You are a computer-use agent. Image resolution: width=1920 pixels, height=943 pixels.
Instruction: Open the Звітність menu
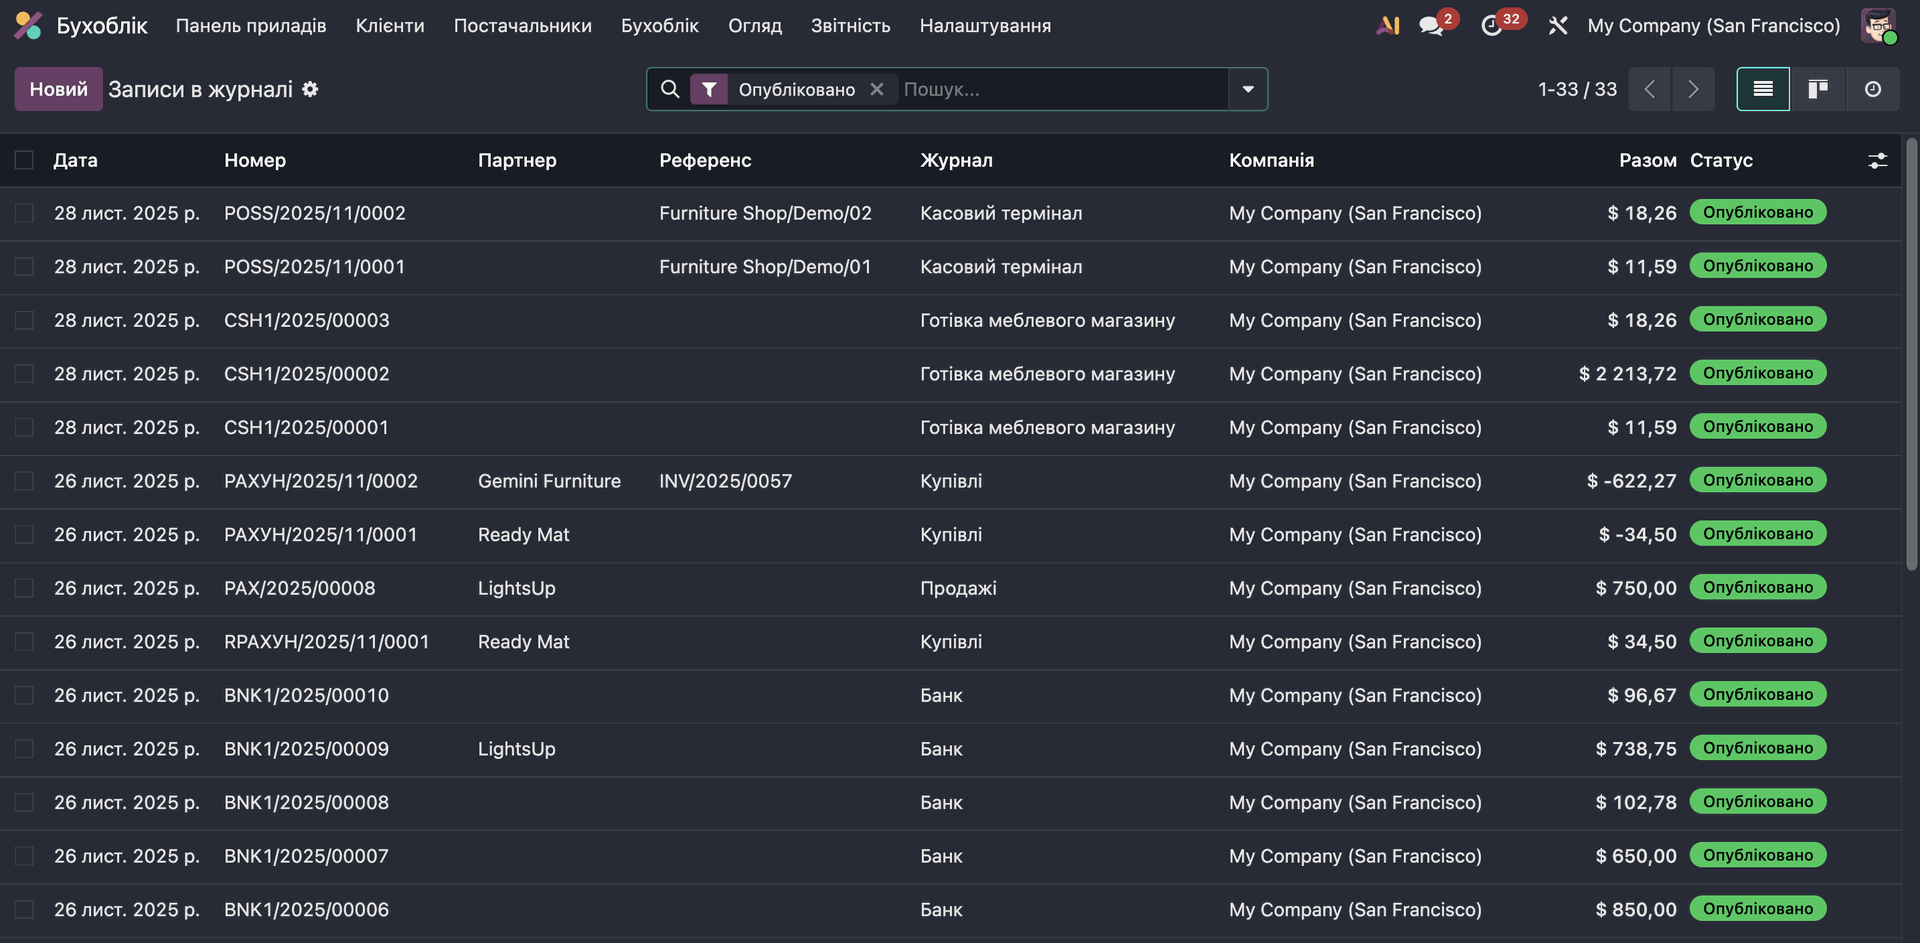(x=850, y=26)
